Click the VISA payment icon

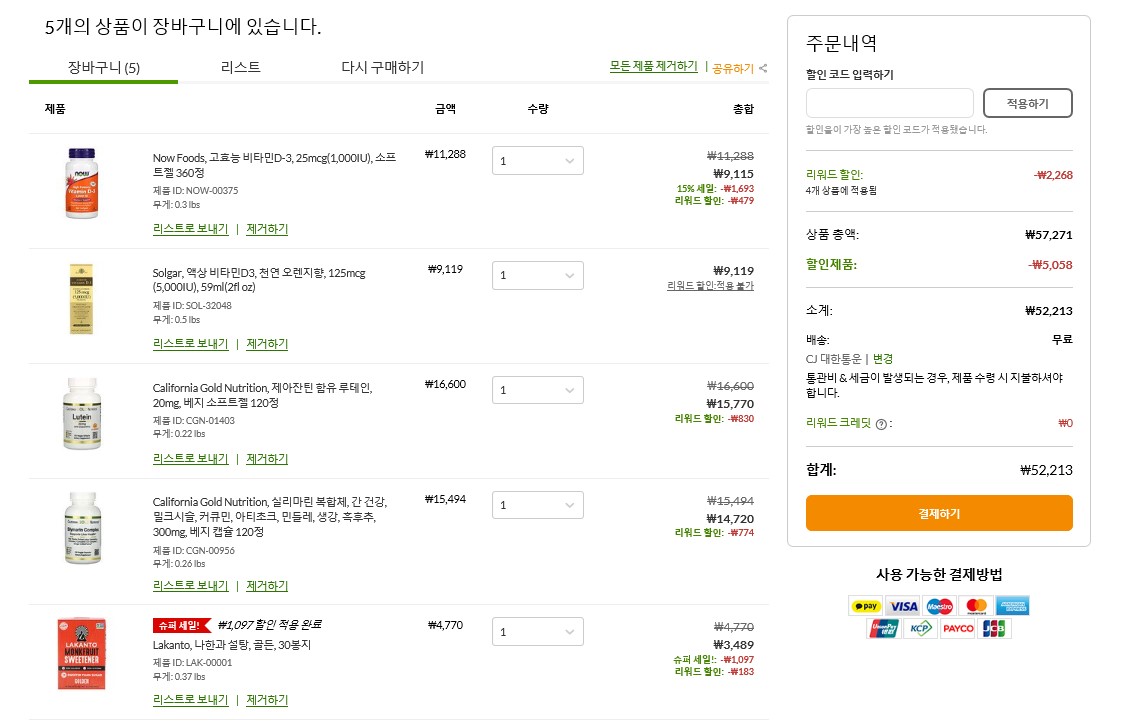[x=903, y=606]
